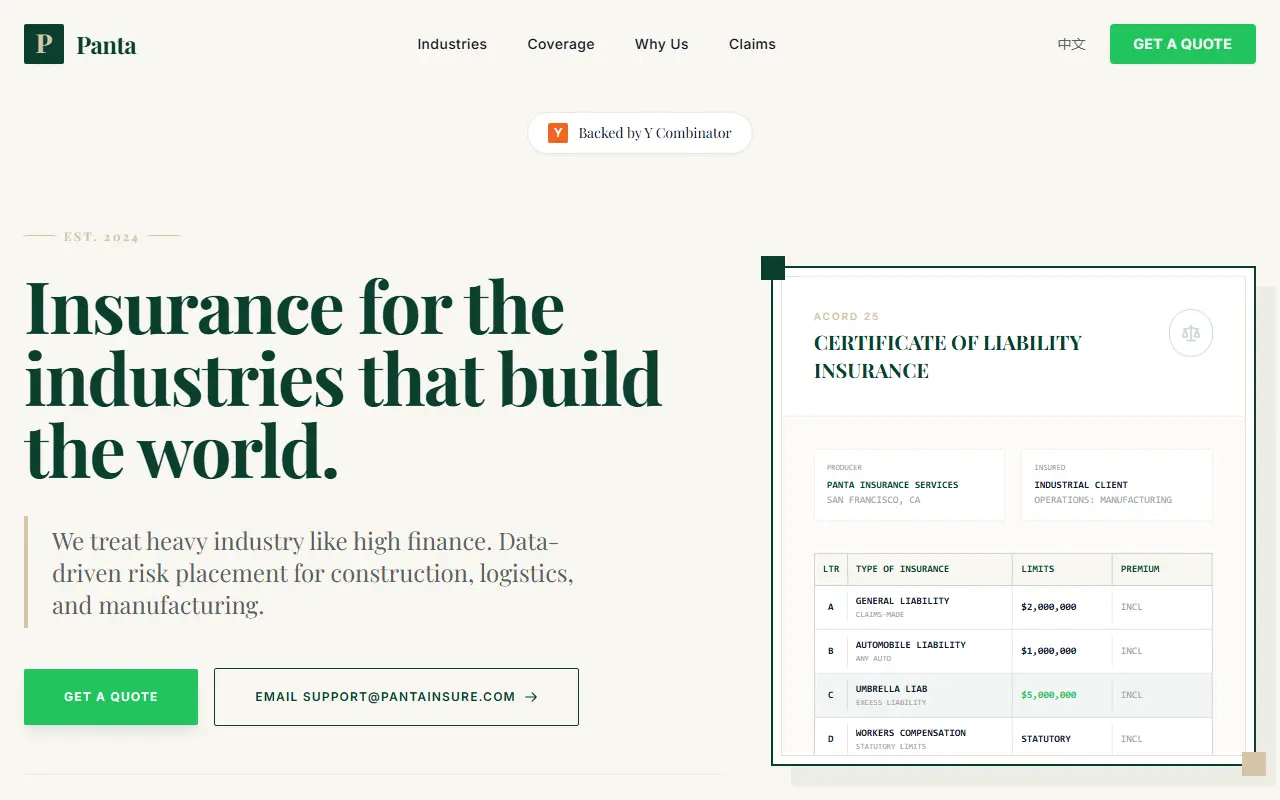Click the $1,000,000 limit value
Screen dimensions: 1280x800
pos(1049,651)
